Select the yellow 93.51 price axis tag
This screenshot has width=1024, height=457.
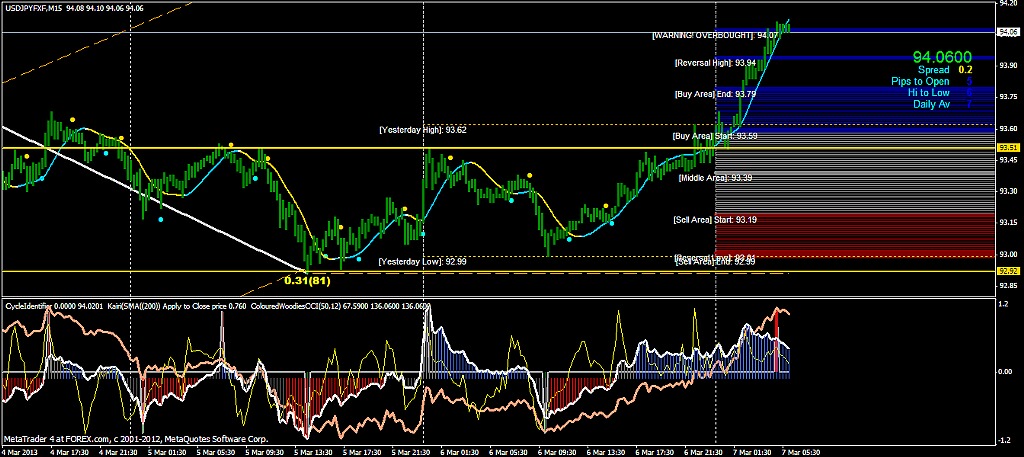pyautogui.click(x=1008, y=148)
